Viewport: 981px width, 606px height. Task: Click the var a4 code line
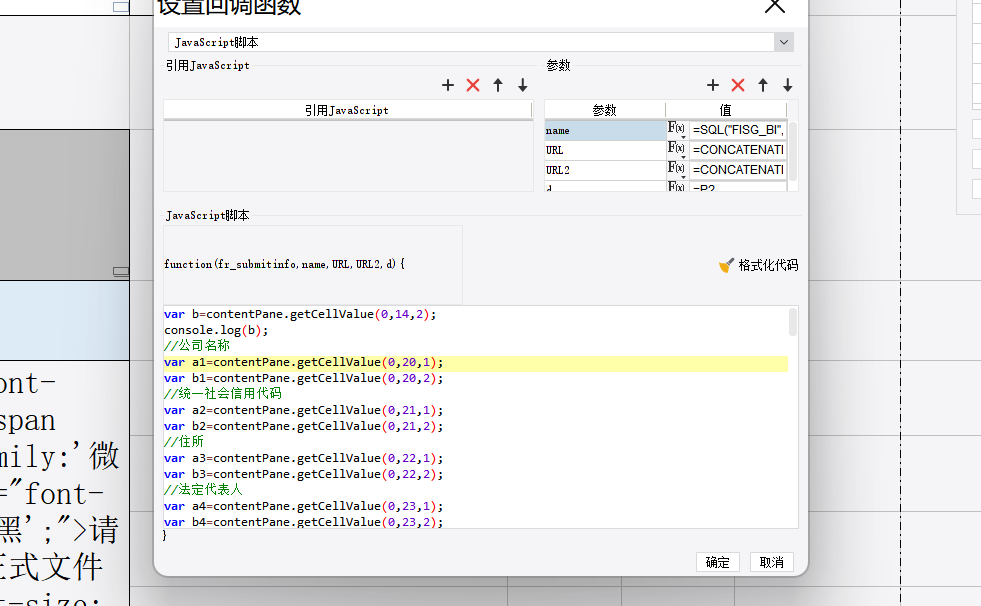(303, 507)
